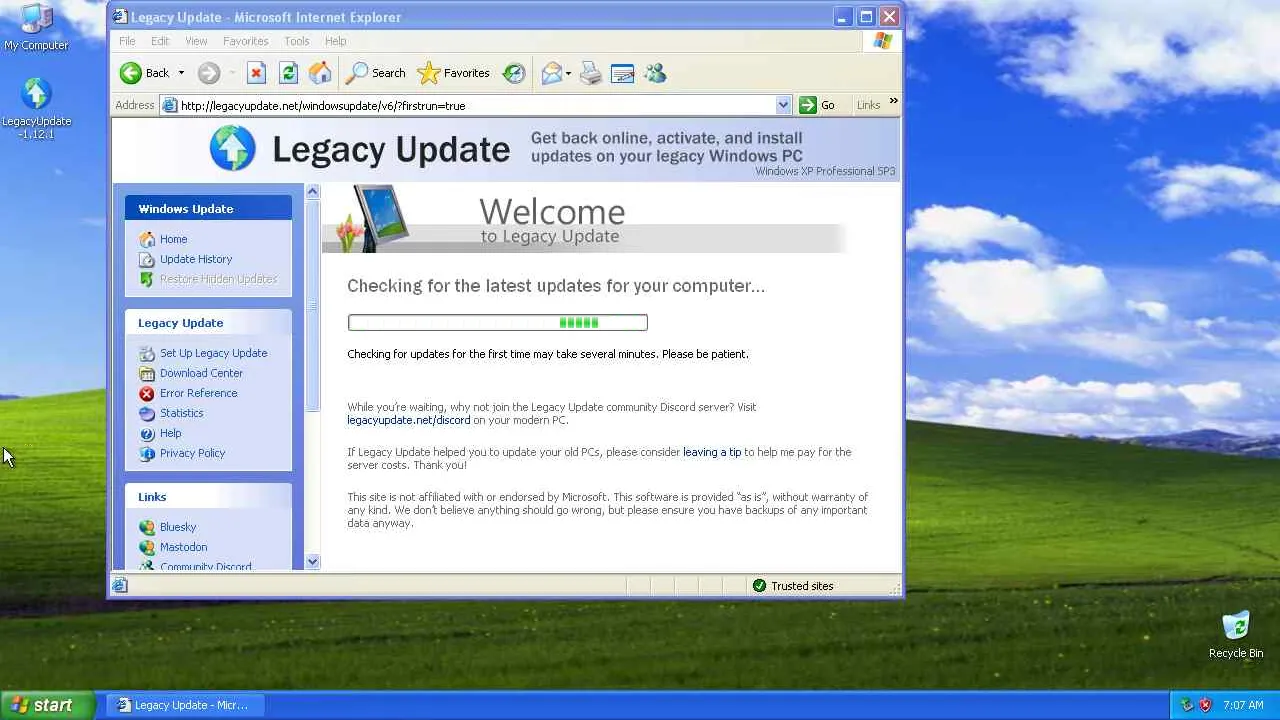Click in the Address bar URL field
1280x720 pixels.
476,105
